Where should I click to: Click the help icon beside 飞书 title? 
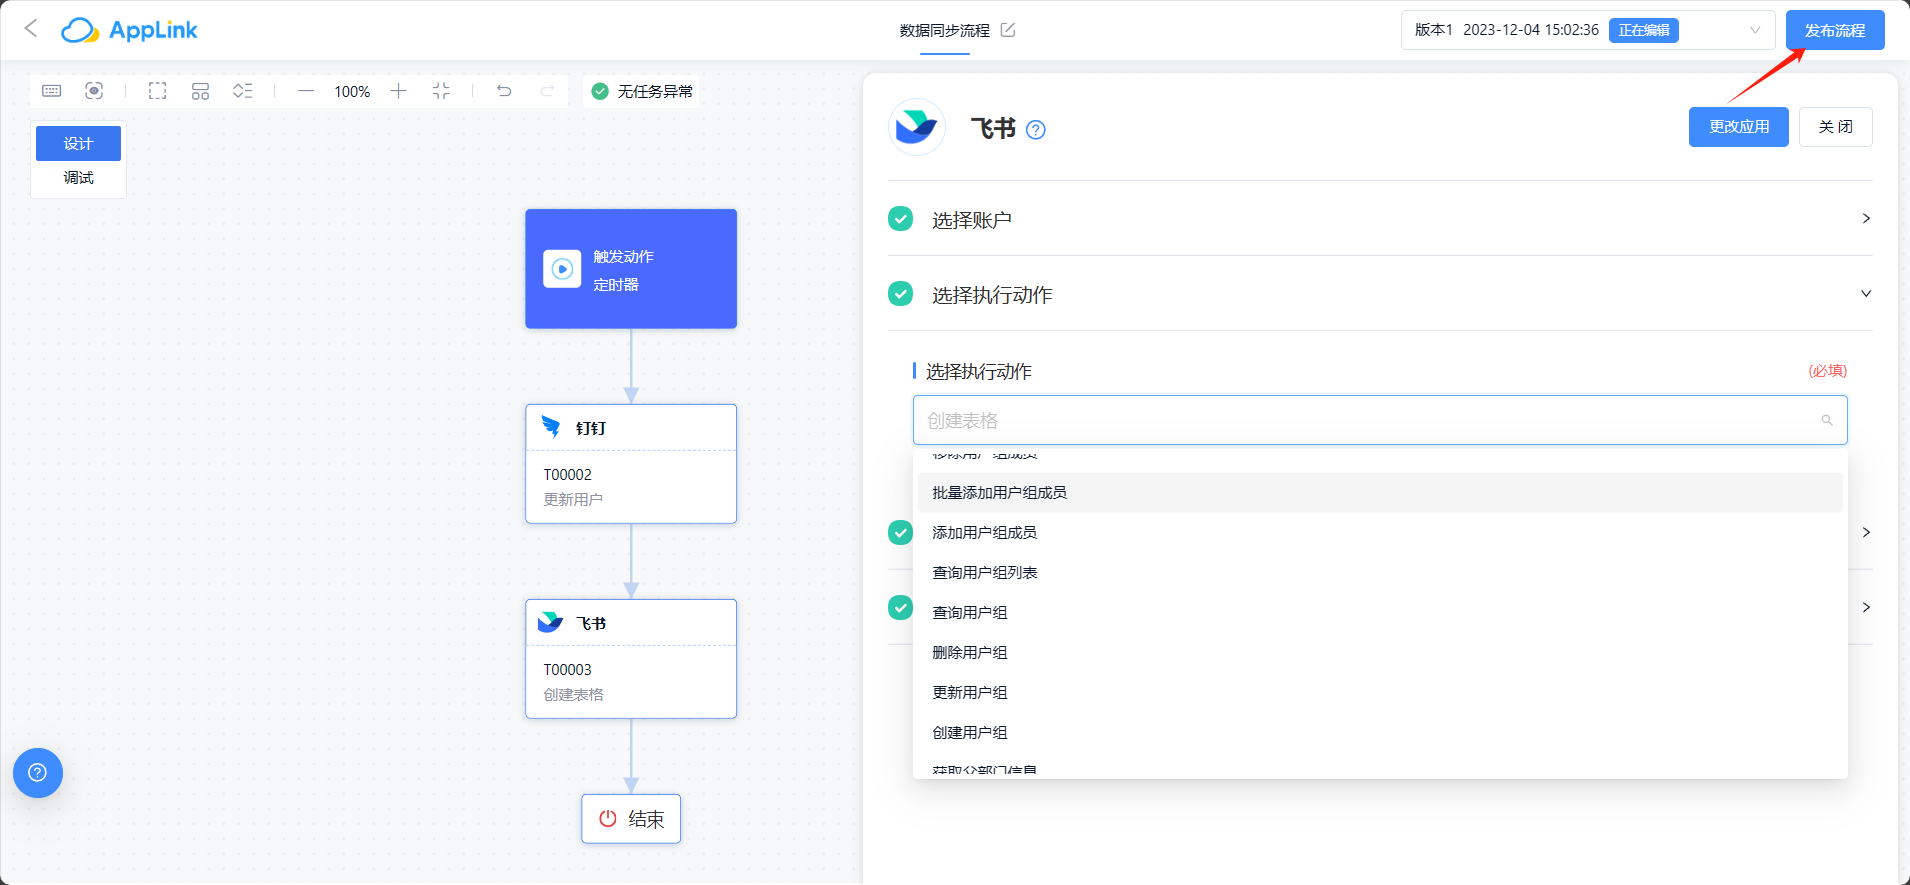click(x=1036, y=130)
